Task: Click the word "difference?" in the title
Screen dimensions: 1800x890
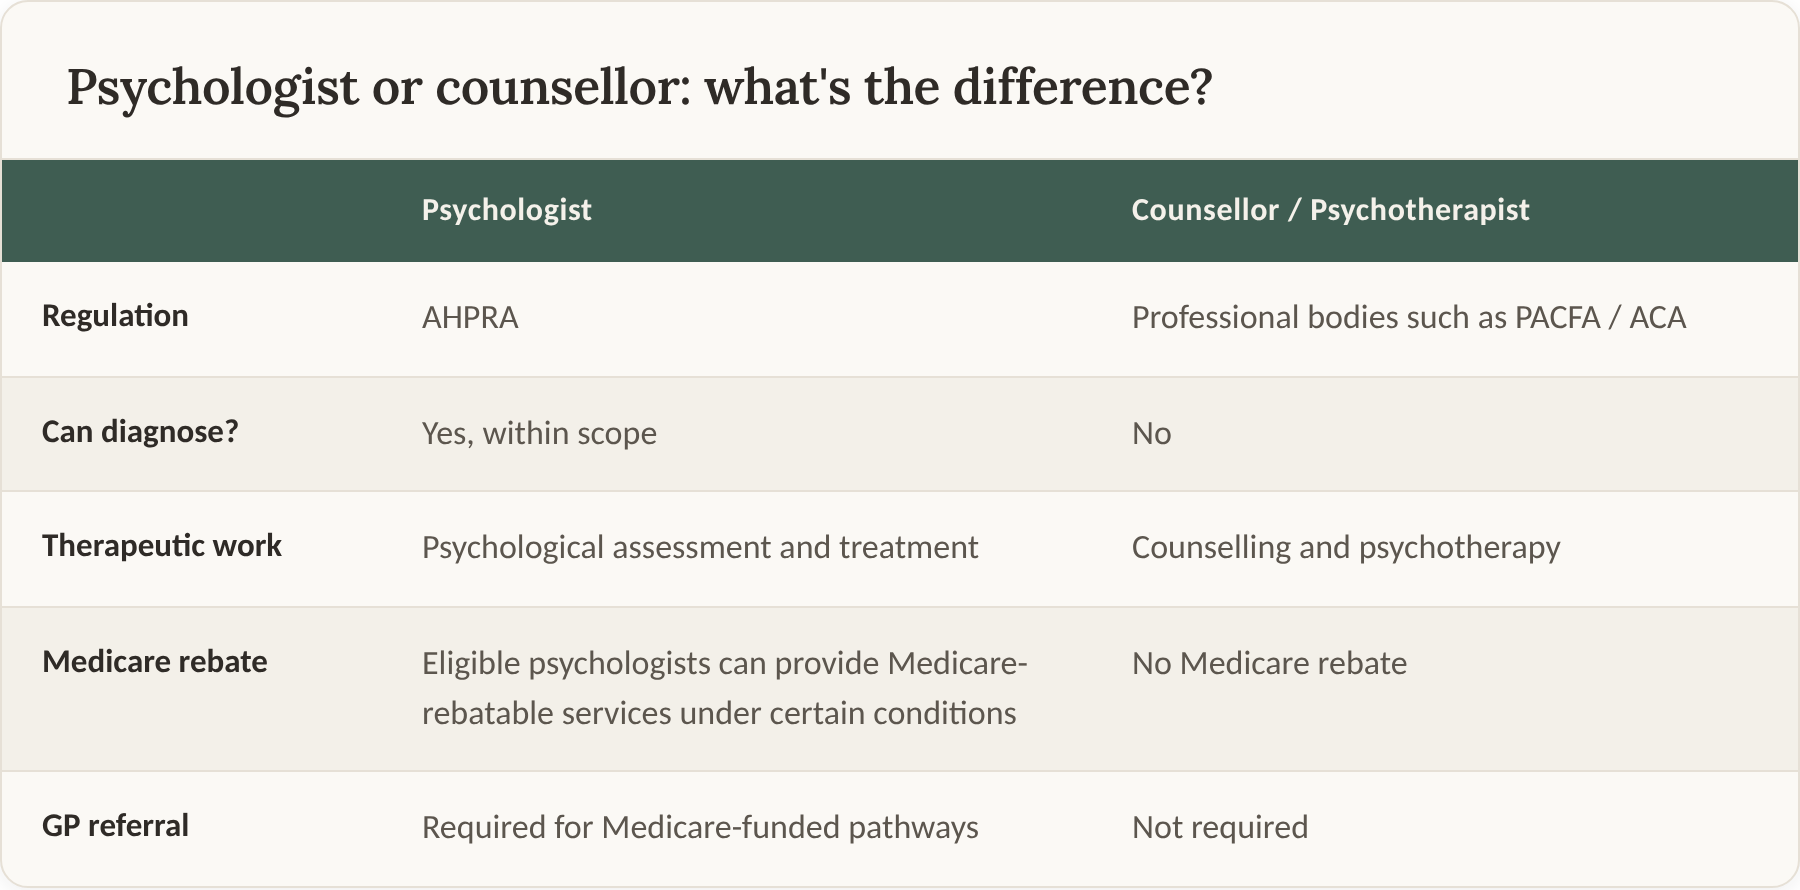Action: (x=1083, y=88)
